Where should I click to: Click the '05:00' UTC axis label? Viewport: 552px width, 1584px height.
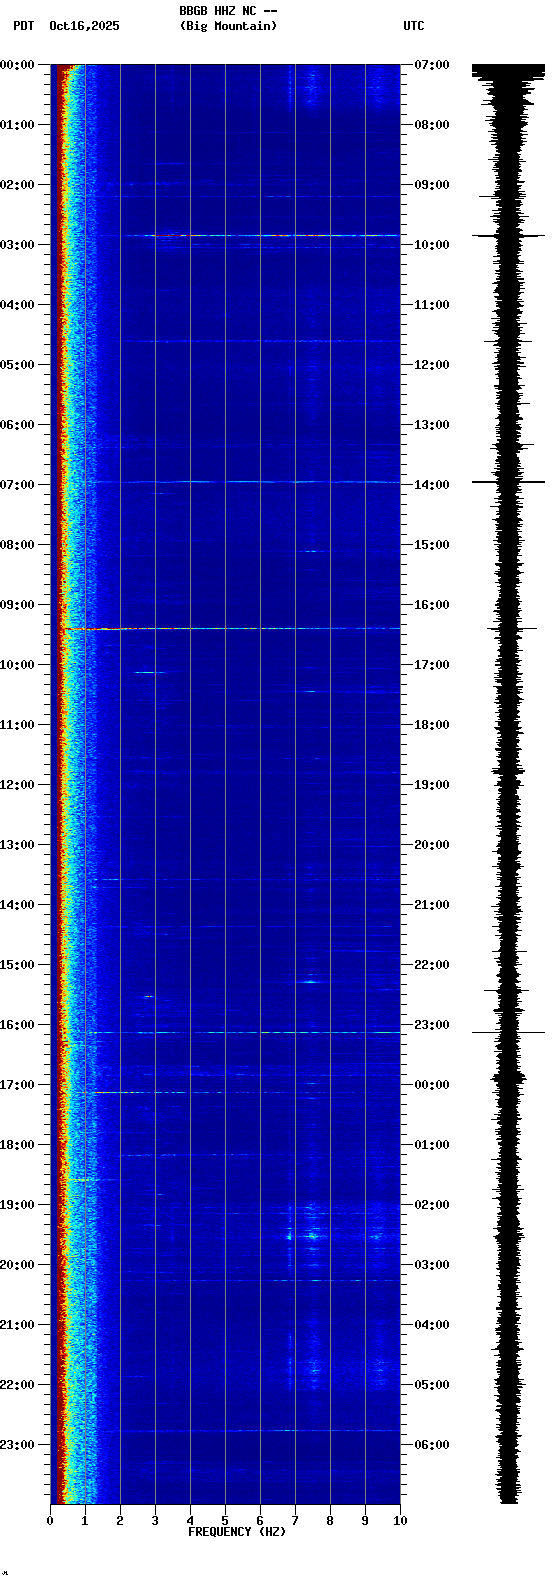tap(432, 1385)
